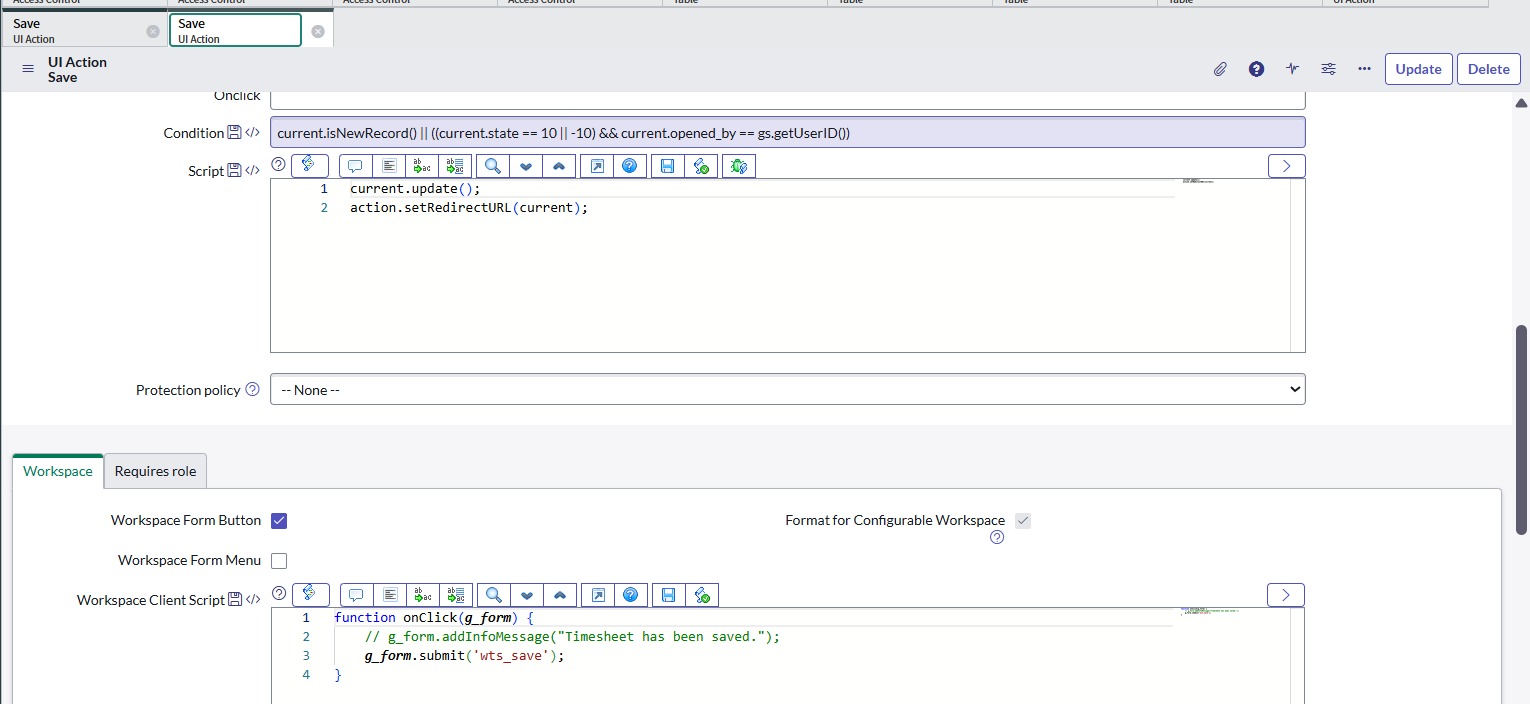Click into the Condition input field
Image resolution: width=1530 pixels, height=704 pixels.
(x=787, y=133)
